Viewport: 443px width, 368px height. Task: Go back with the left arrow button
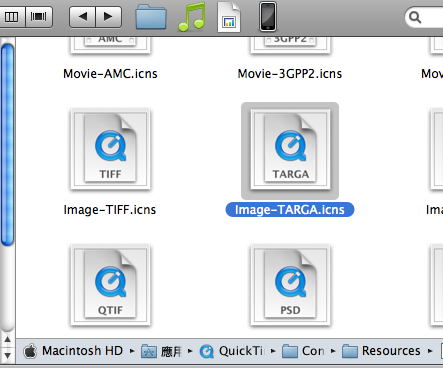pos(82,17)
